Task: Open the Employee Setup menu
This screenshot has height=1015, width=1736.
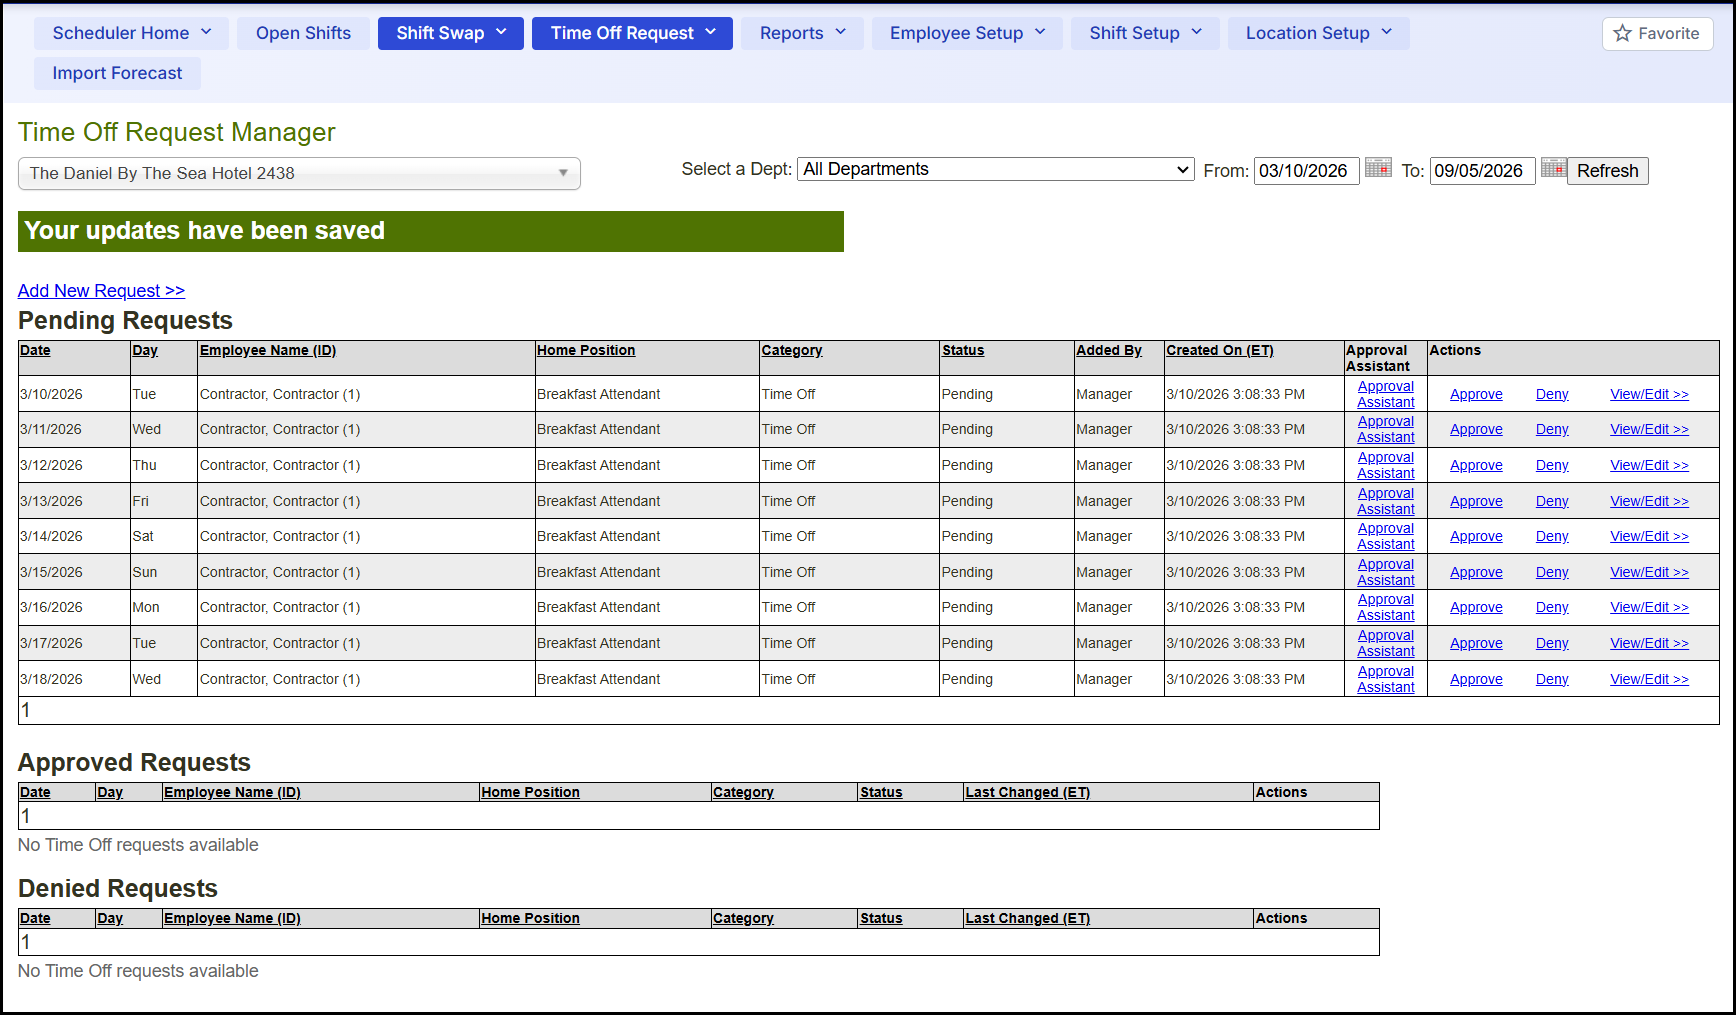Action: (966, 34)
